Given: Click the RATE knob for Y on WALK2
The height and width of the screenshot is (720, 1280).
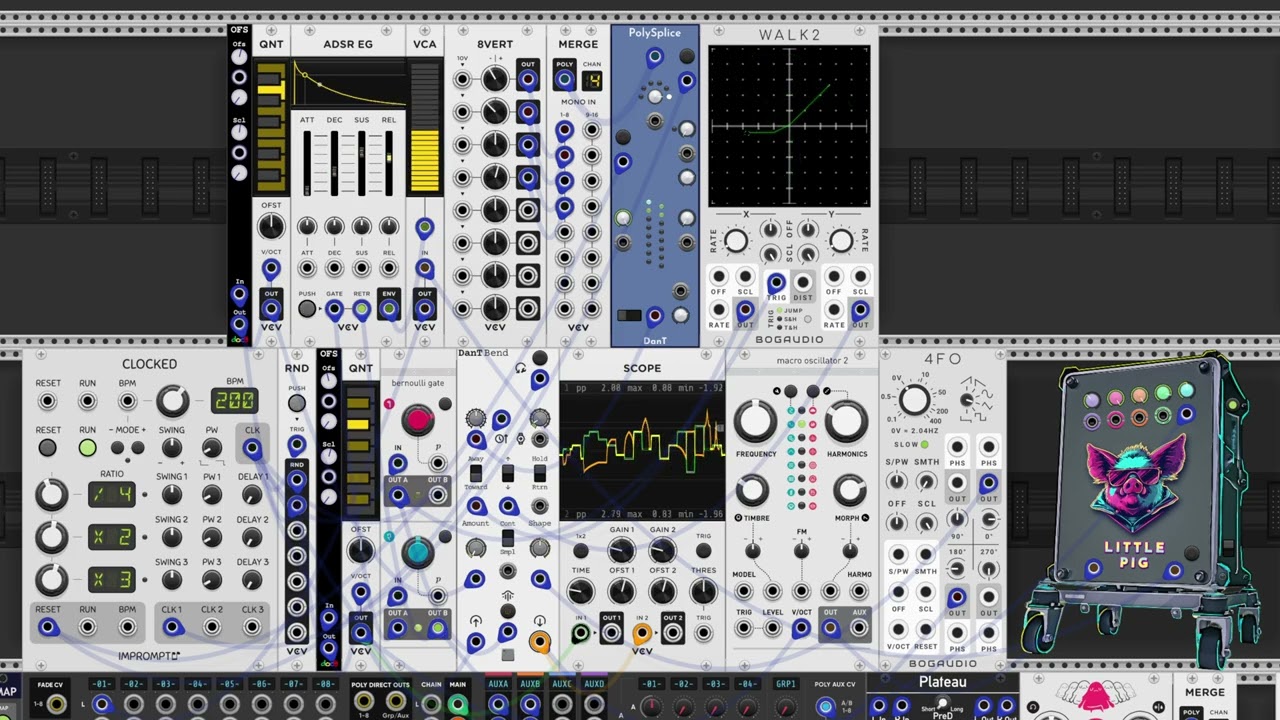Looking at the screenshot, I should 841,240.
